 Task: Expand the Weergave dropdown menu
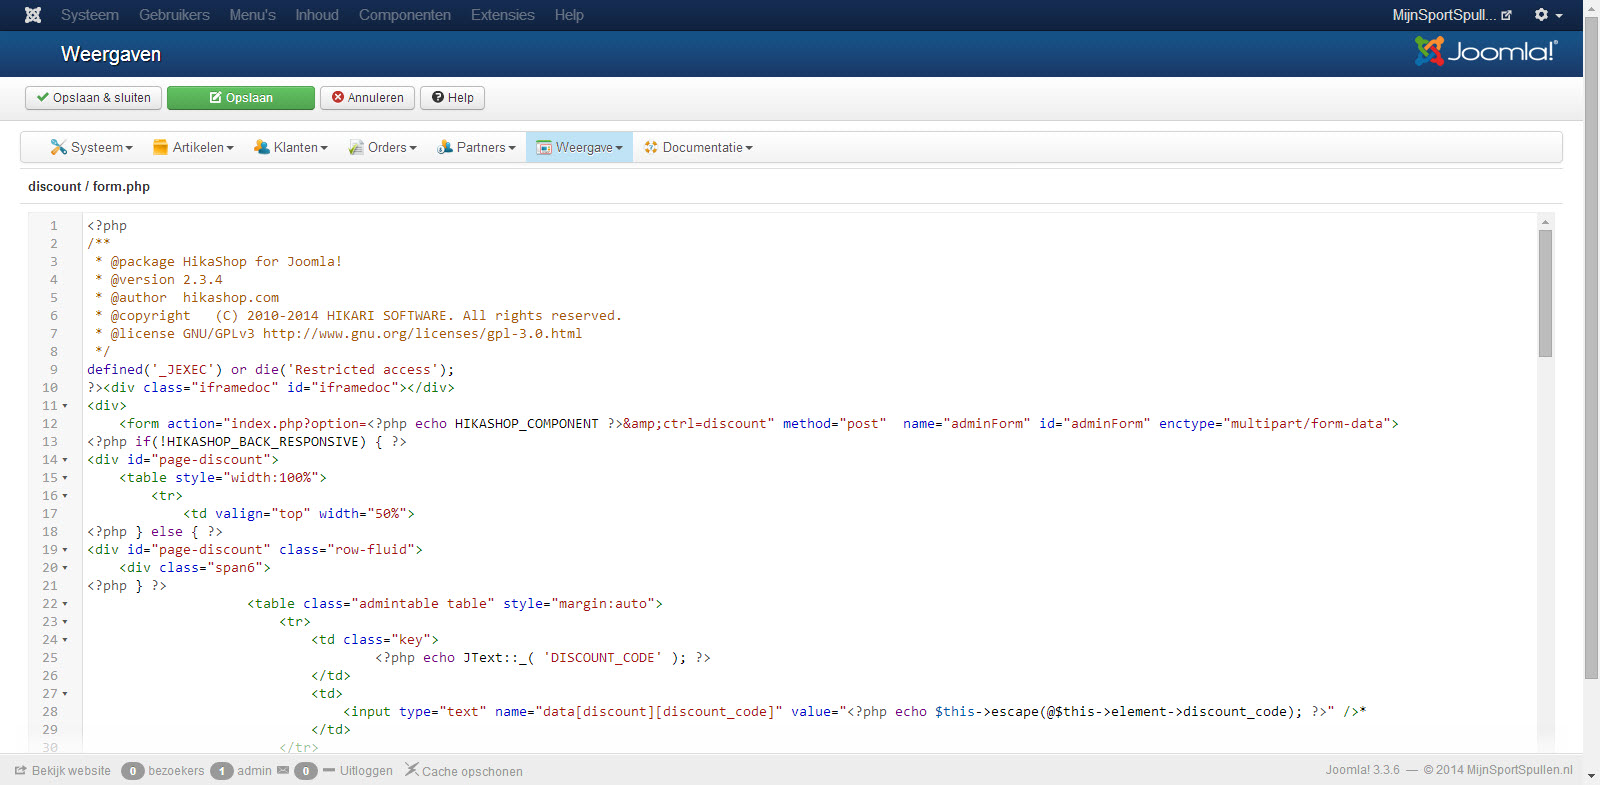580,147
